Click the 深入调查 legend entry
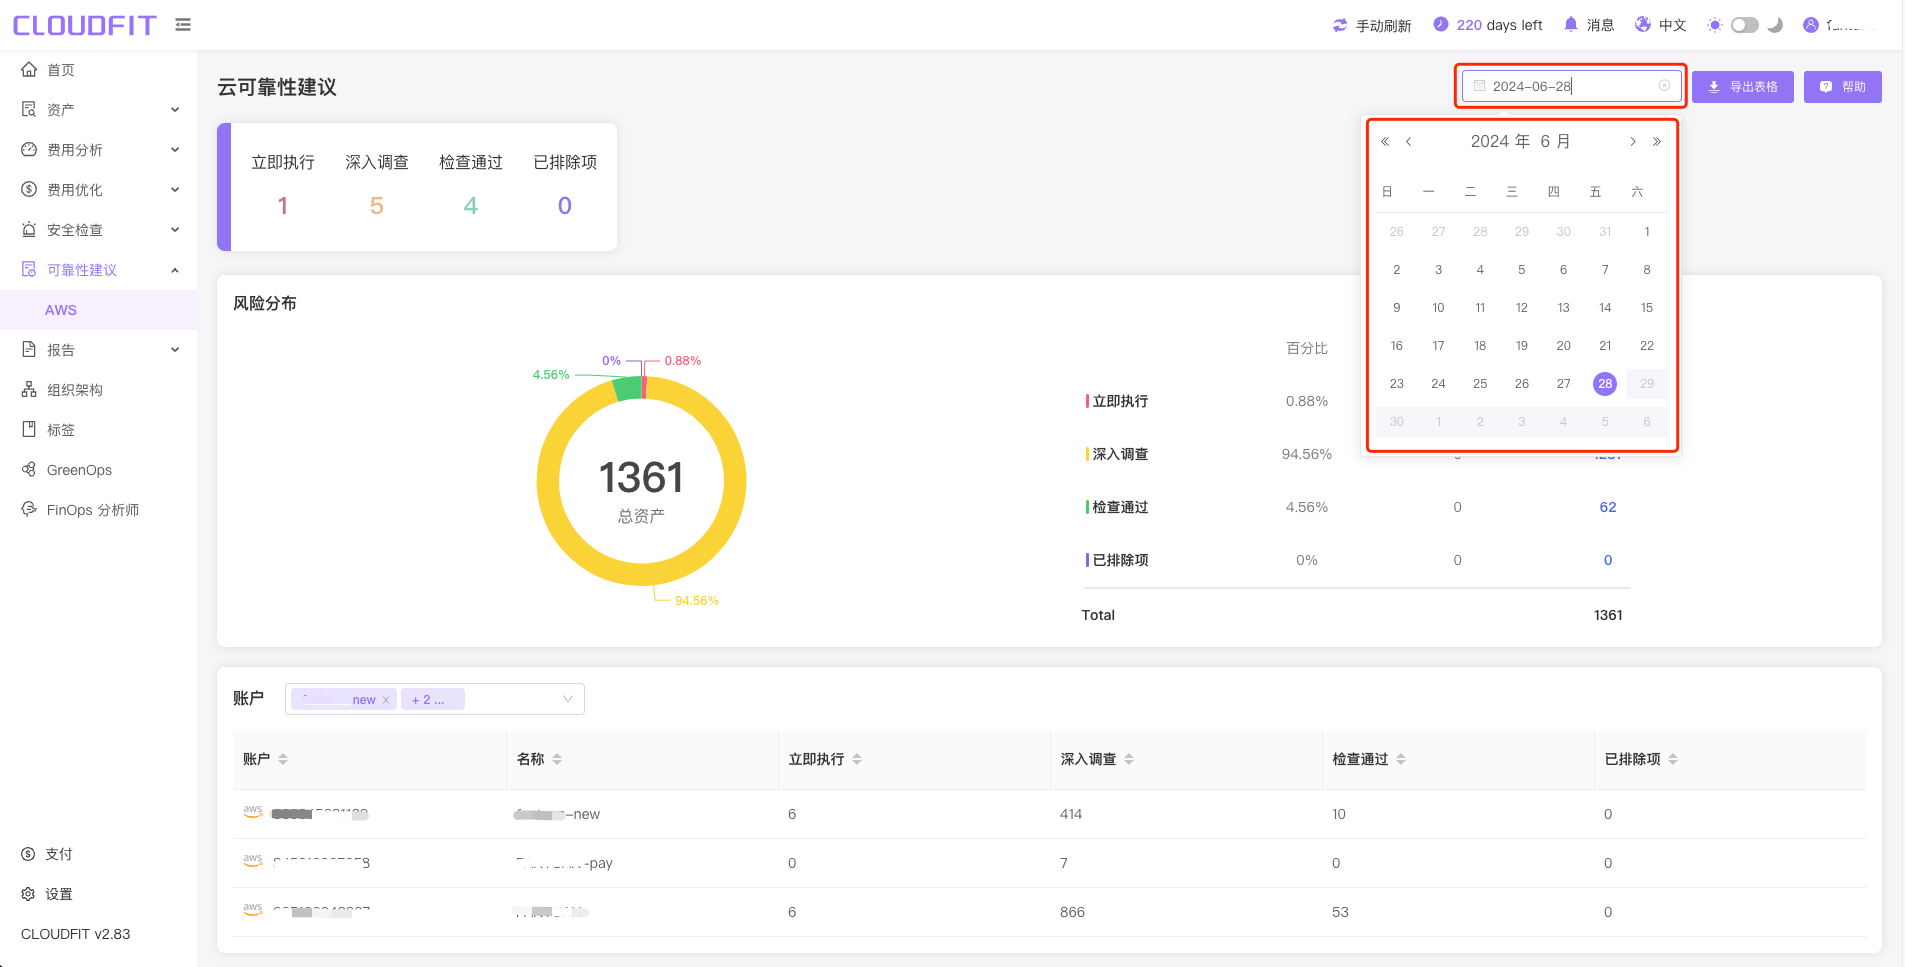The image size is (1905, 967). tap(1119, 454)
